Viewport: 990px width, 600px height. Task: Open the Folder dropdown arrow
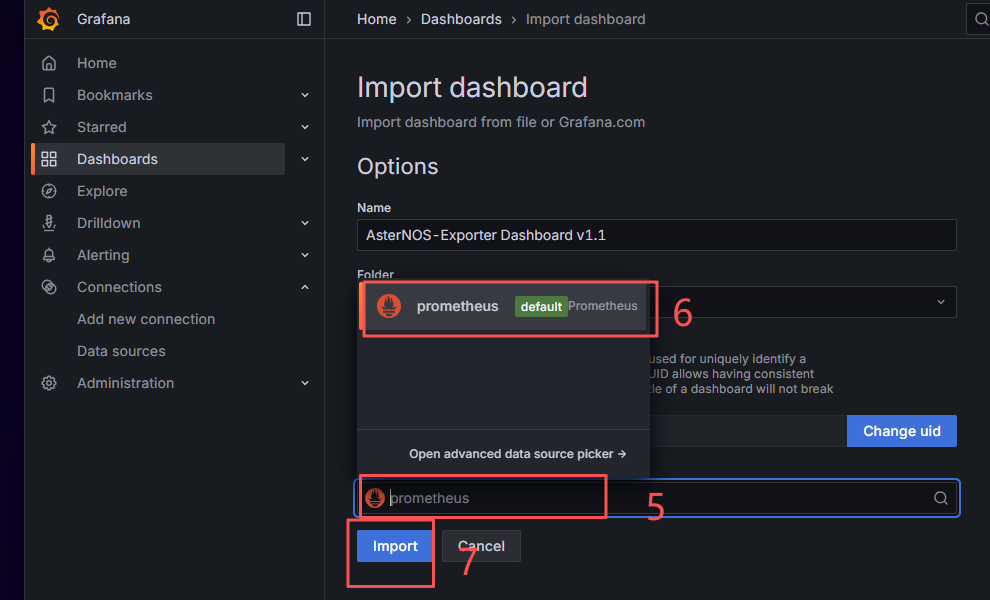click(941, 302)
